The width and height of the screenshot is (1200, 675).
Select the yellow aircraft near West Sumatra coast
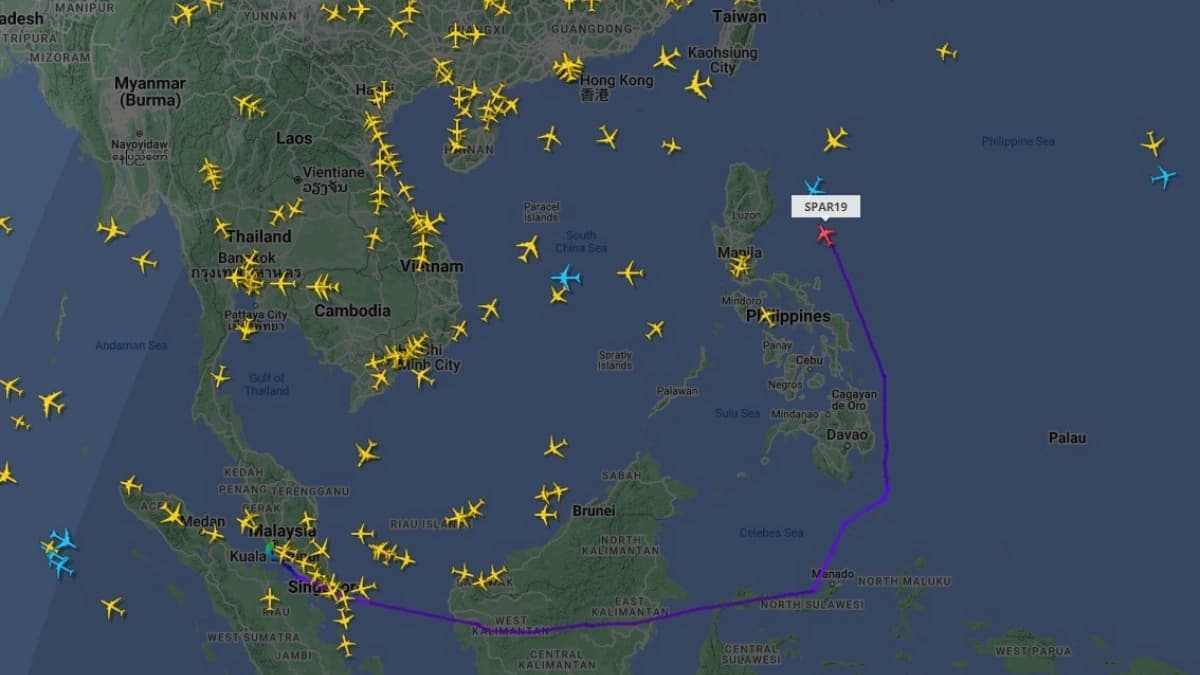[x=113, y=607]
